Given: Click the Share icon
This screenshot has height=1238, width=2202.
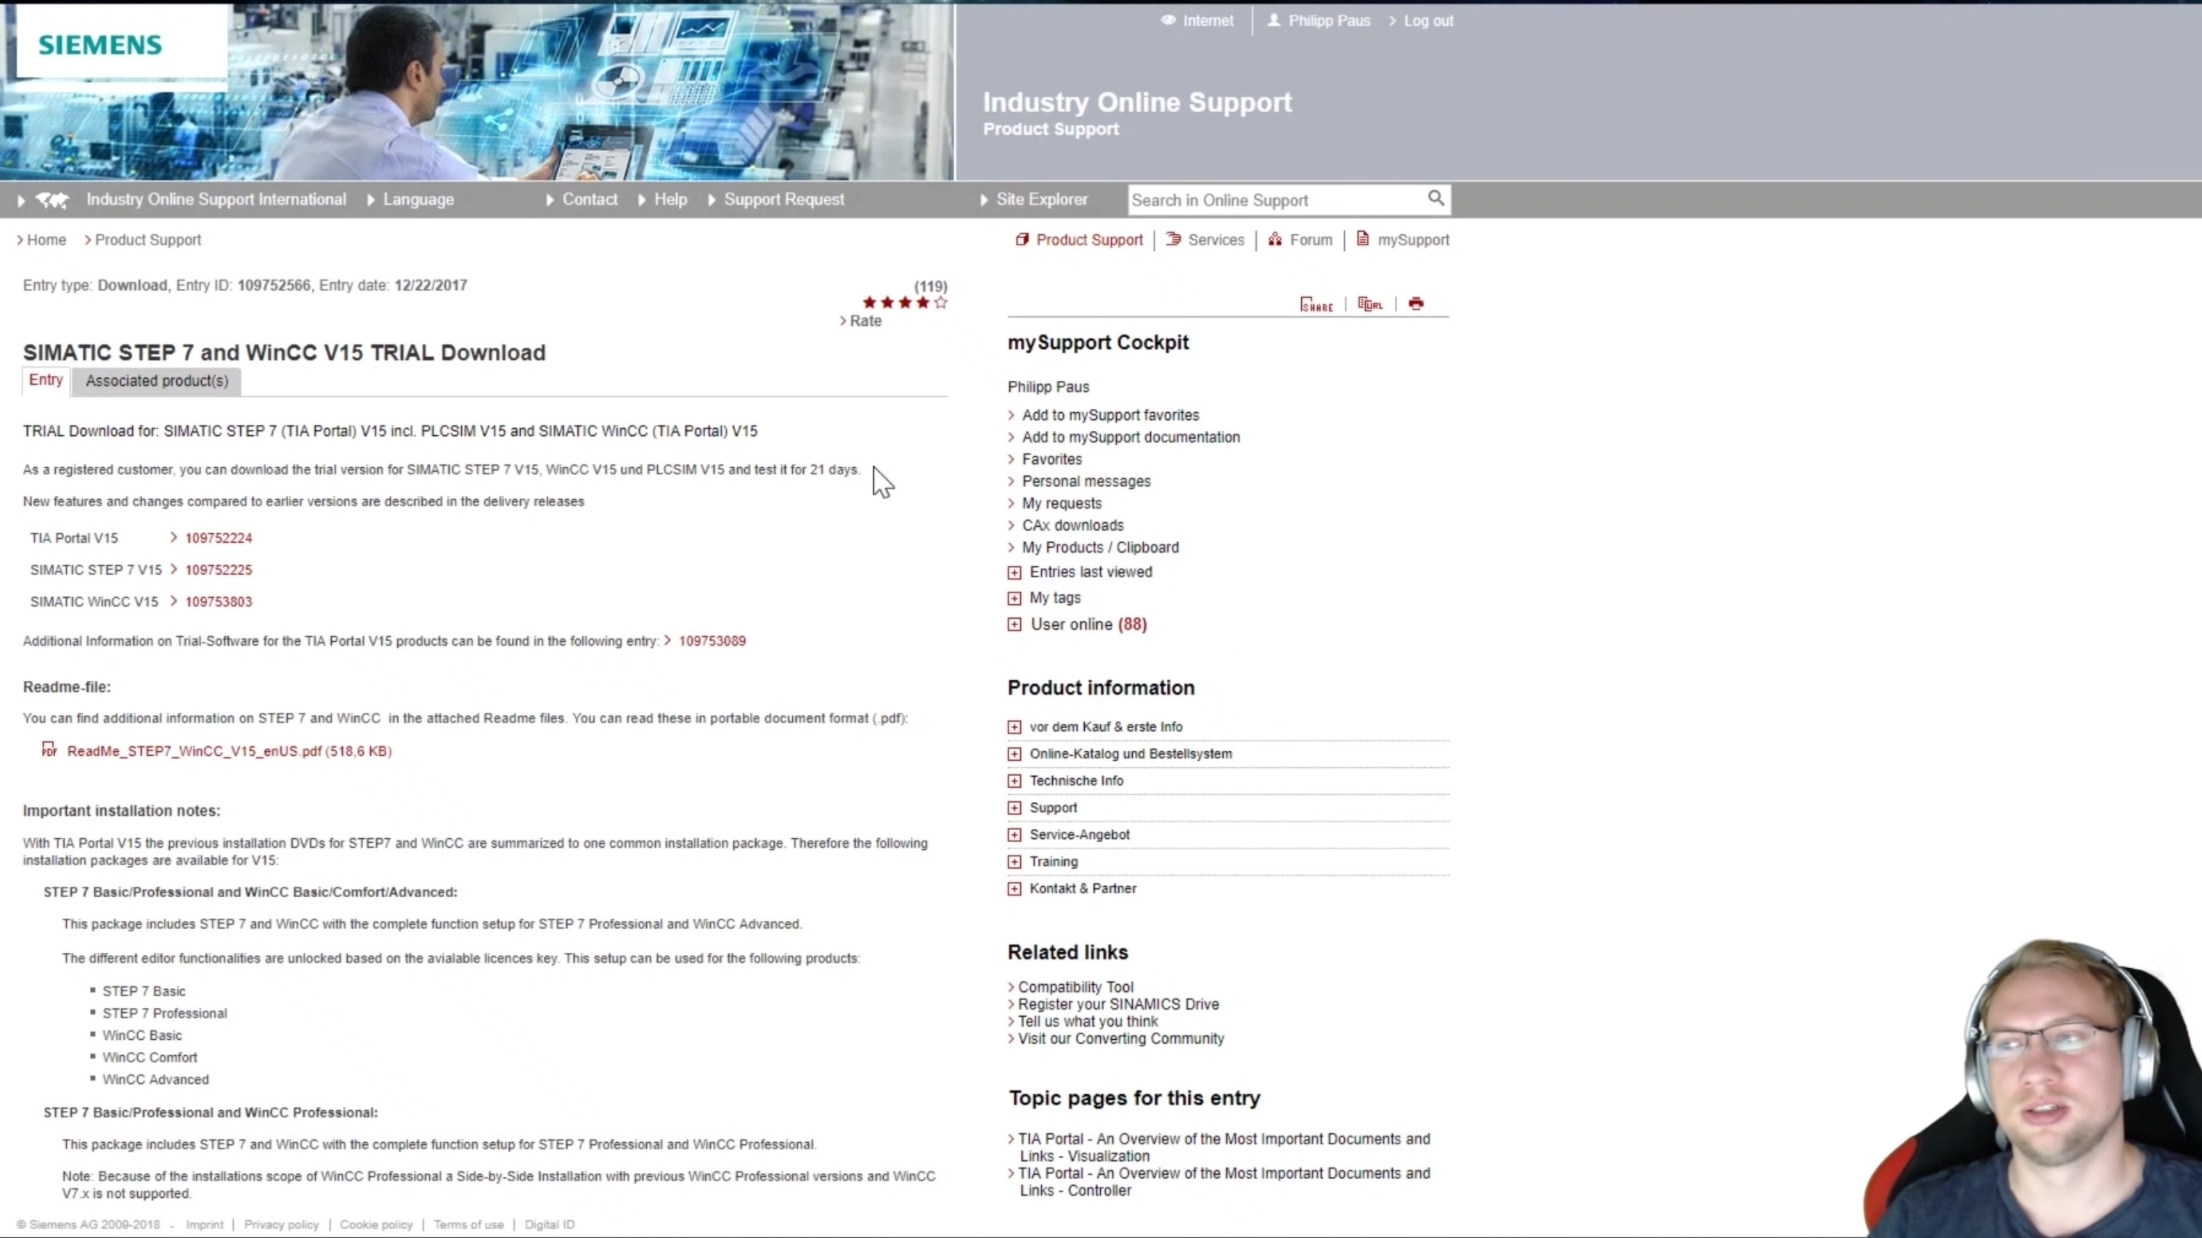Looking at the screenshot, I should click(1316, 304).
